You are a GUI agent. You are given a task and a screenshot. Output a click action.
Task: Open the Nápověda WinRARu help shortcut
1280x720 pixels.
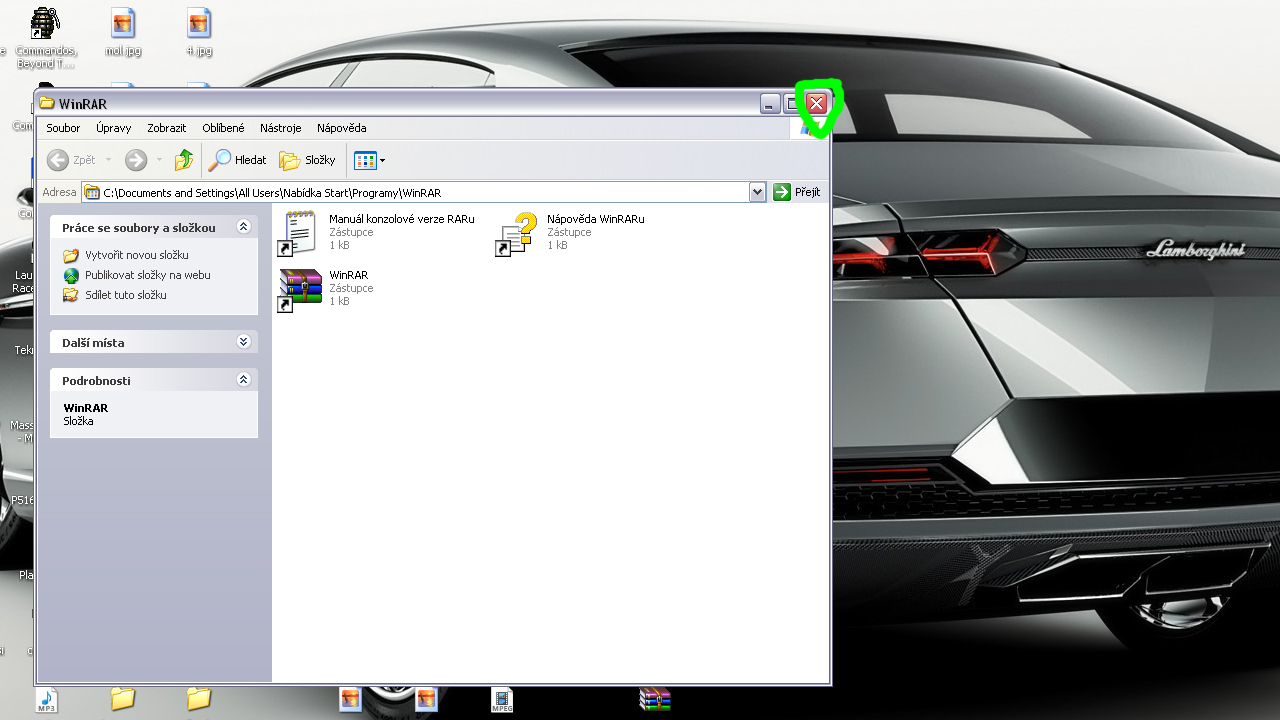pyautogui.click(x=518, y=232)
